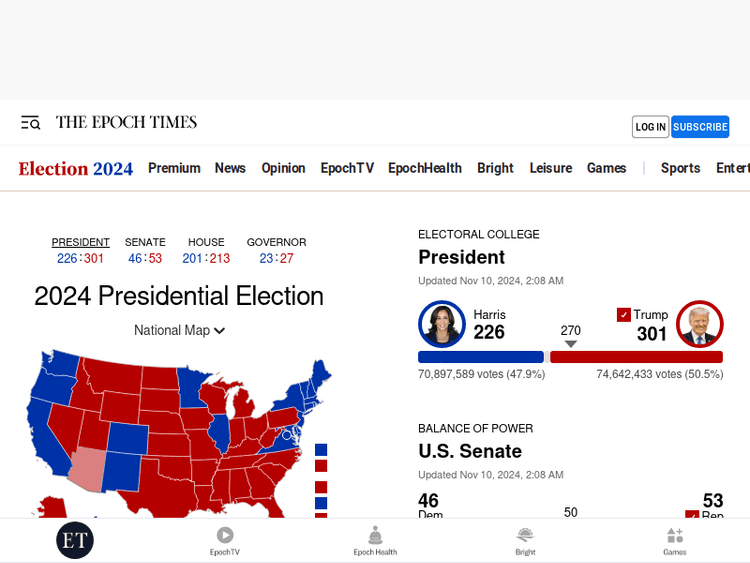Open the menu and search icon
This screenshot has height=563, width=750.
[30, 123]
